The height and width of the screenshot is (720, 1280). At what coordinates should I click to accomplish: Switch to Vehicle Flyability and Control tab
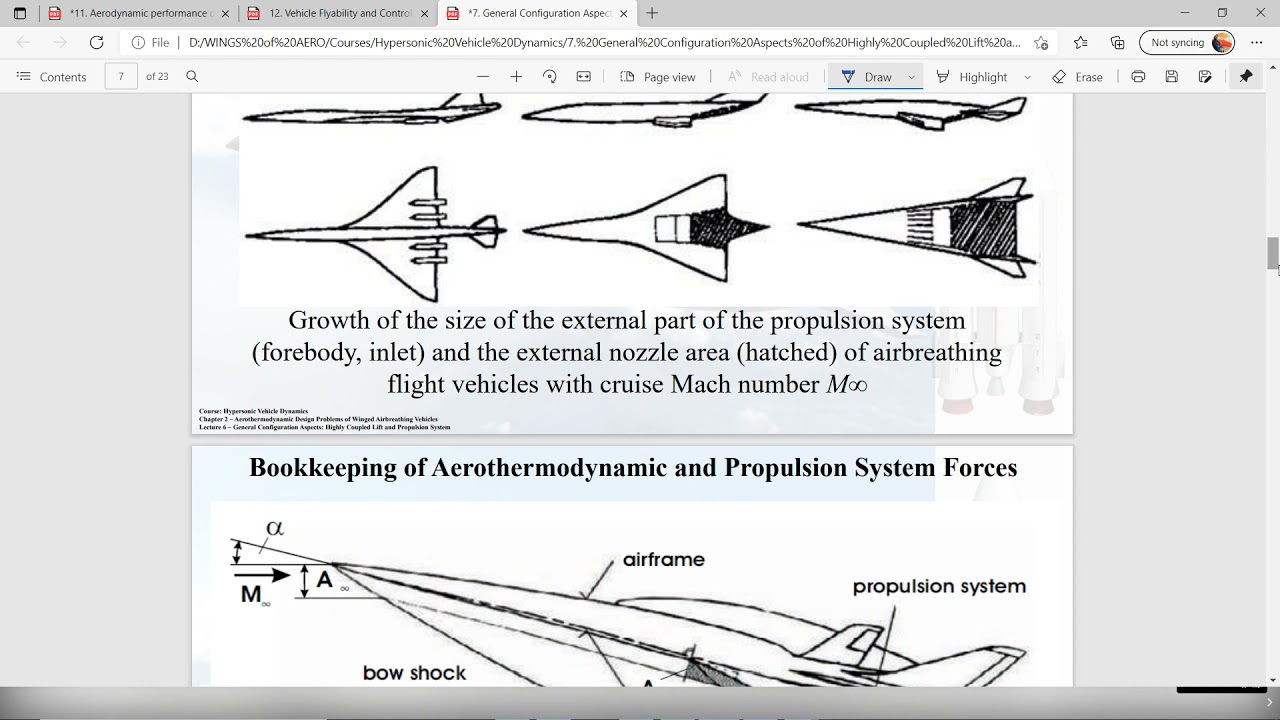338,14
